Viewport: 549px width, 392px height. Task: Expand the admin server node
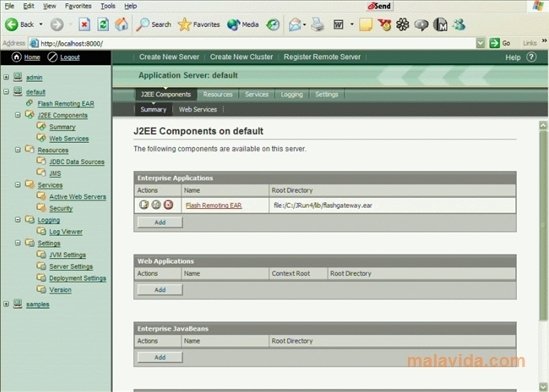pyautogui.click(x=6, y=77)
